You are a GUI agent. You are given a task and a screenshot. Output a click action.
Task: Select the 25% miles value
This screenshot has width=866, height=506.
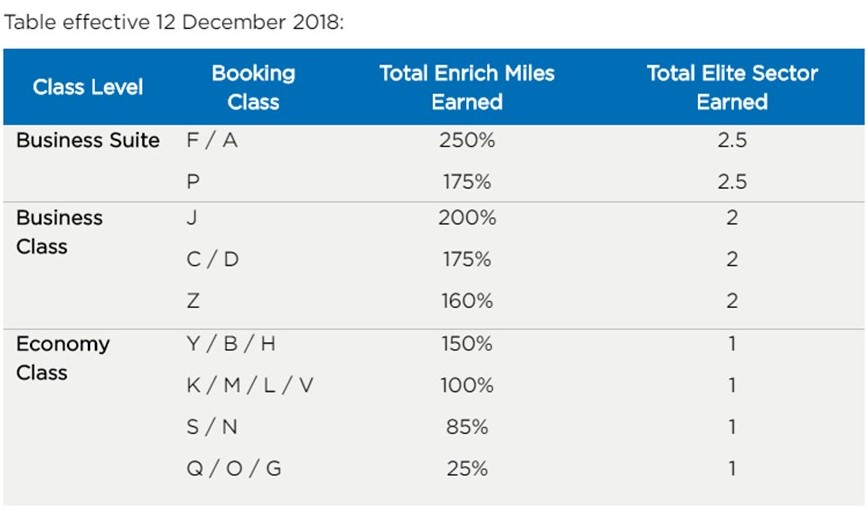pyautogui.click(x=467, y=468)
